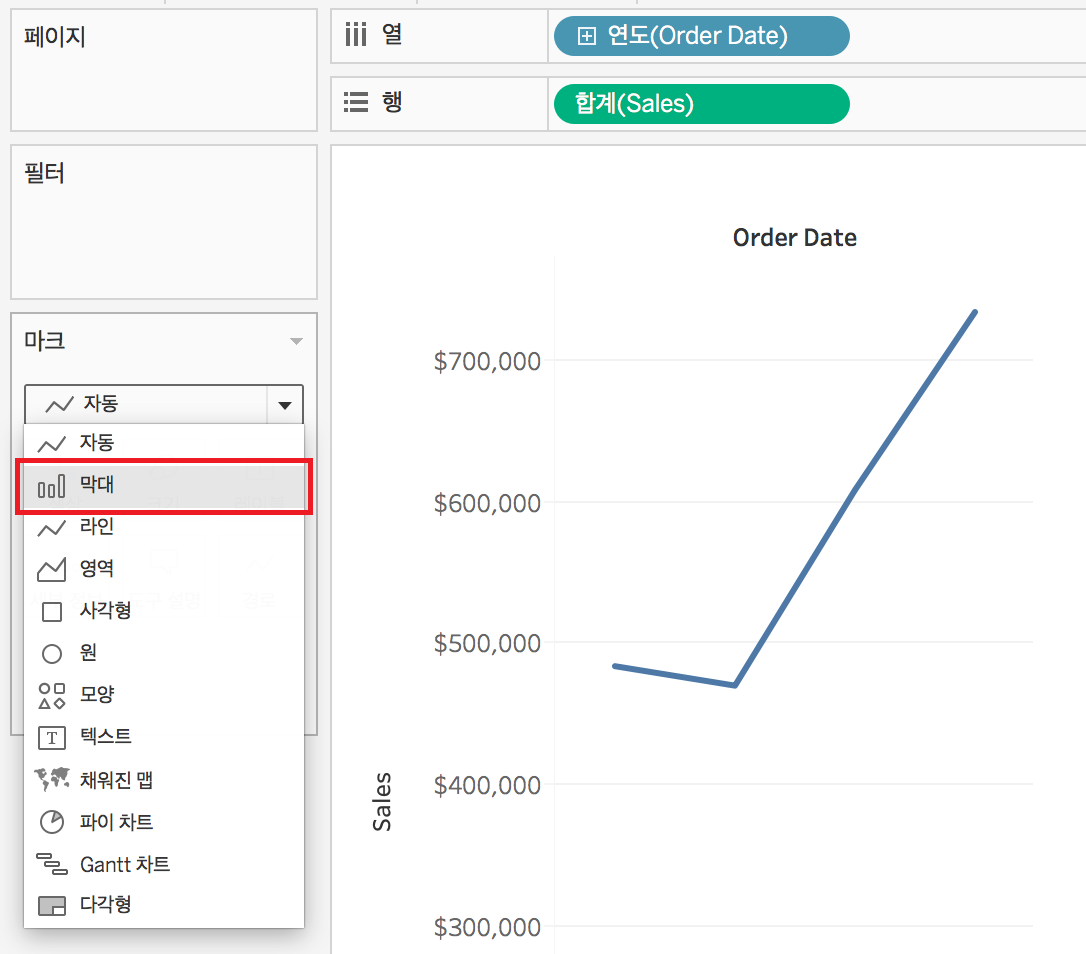Click the square icon beside 사각형
This screenshot has width=1086, height=954.
tap(52, 612)
